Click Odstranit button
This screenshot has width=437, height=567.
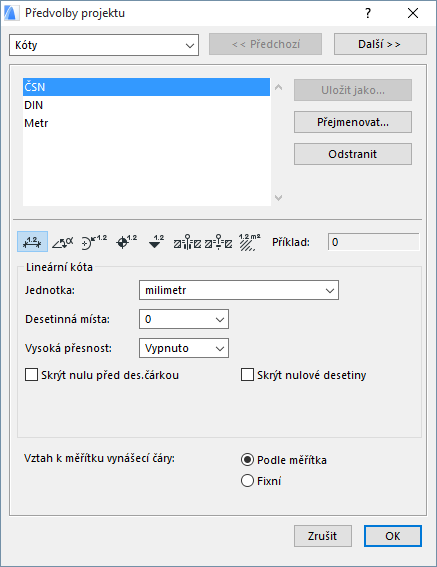pos(353,154)
